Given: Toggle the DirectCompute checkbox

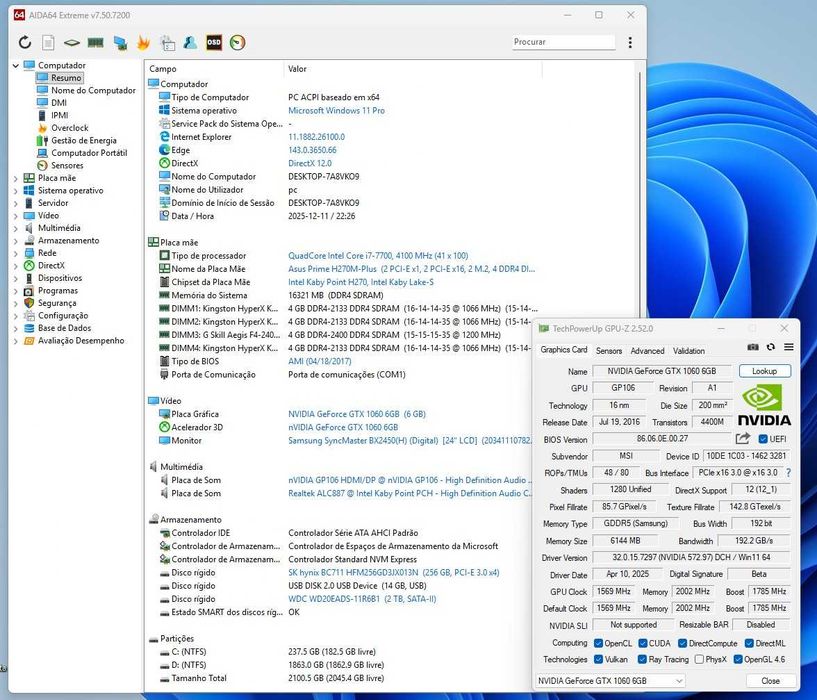Looking at the screenshot, I should coord(682,643).
